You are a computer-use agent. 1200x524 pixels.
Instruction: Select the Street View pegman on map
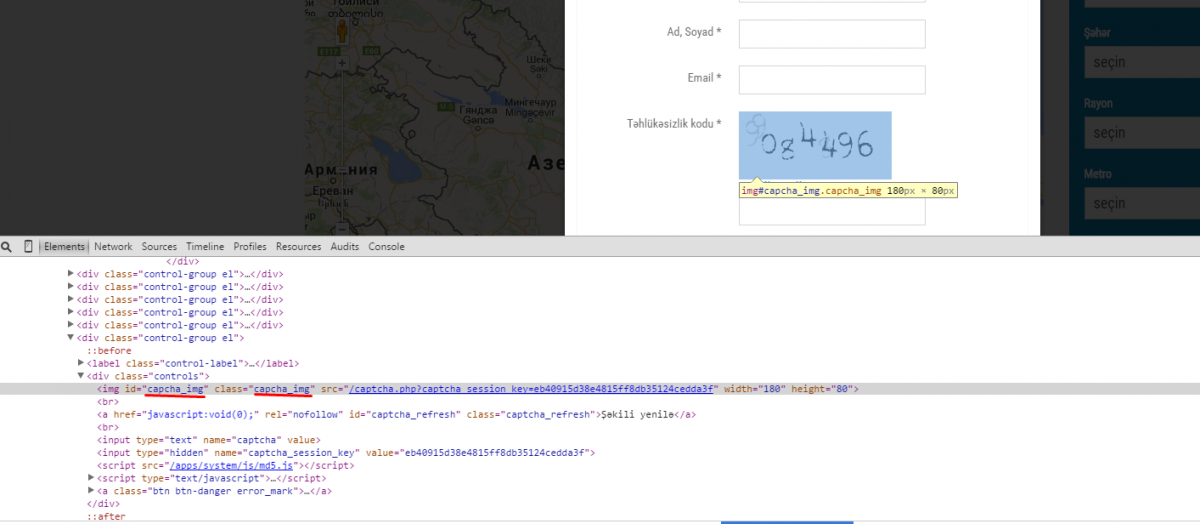pyautogui.click(x=343, y=29)
